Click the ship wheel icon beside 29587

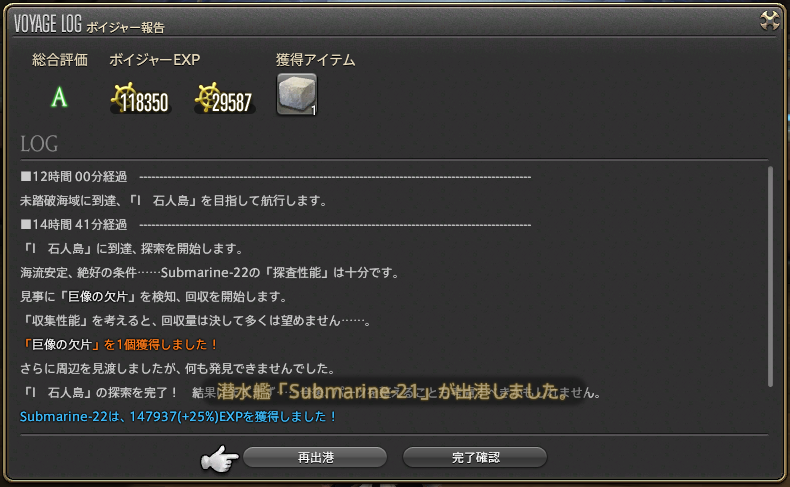click(208, 97)
